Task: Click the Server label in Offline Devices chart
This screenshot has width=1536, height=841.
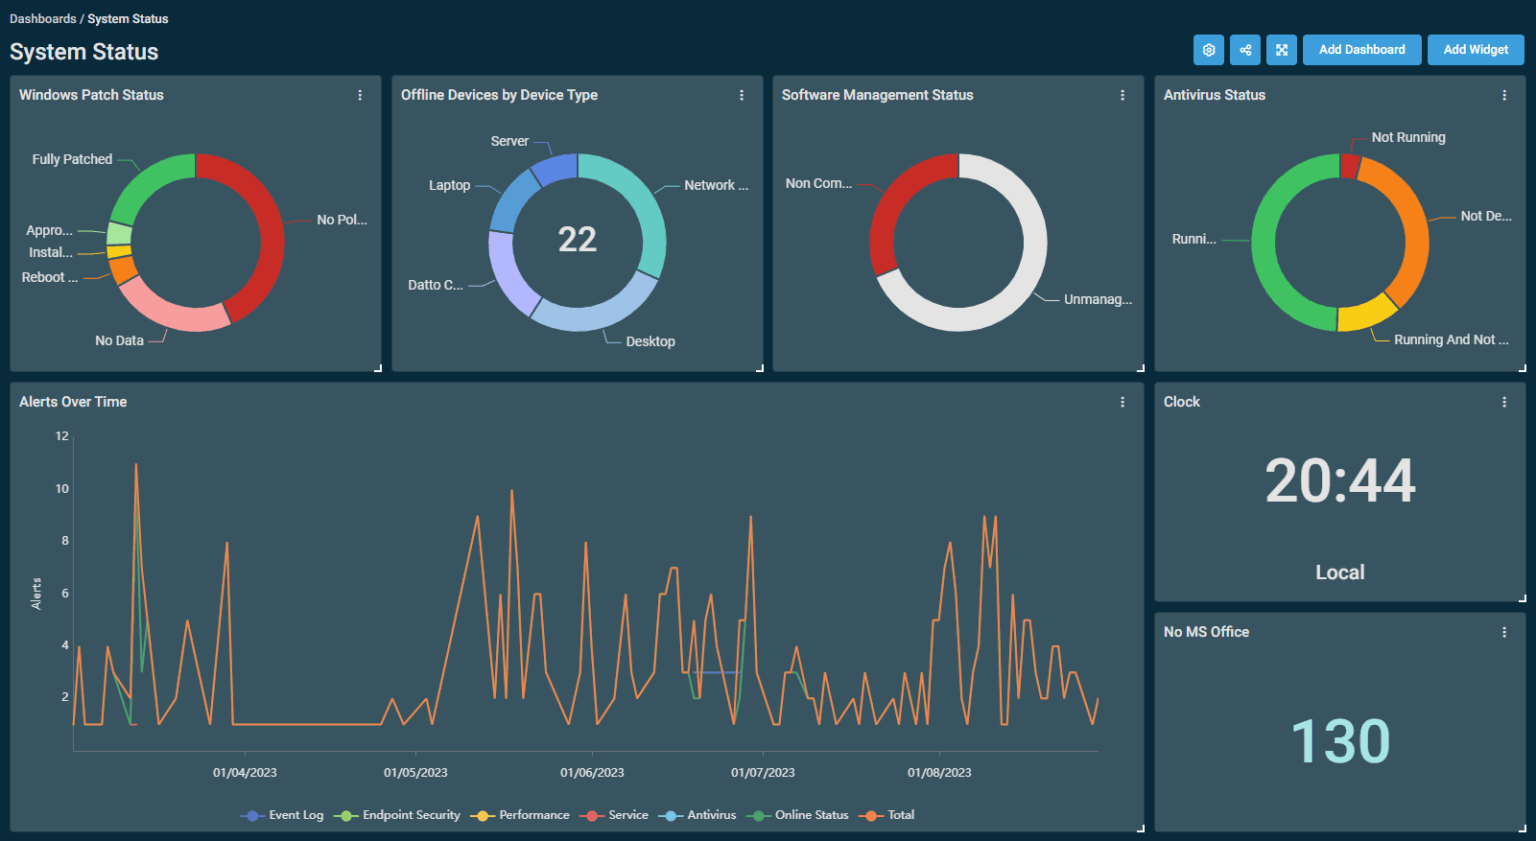Action: click(510, 141)
